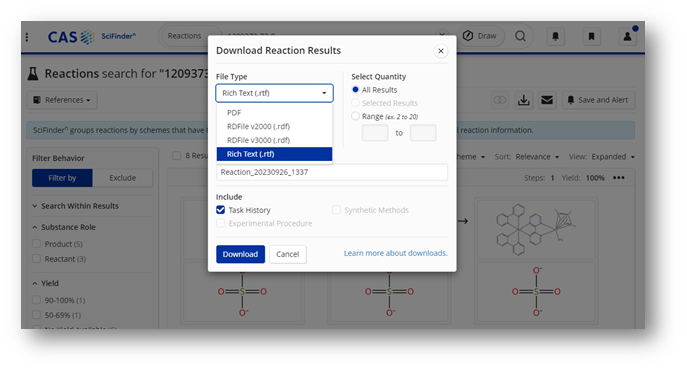Check the Product (5) filter

(x=36, y=244)
